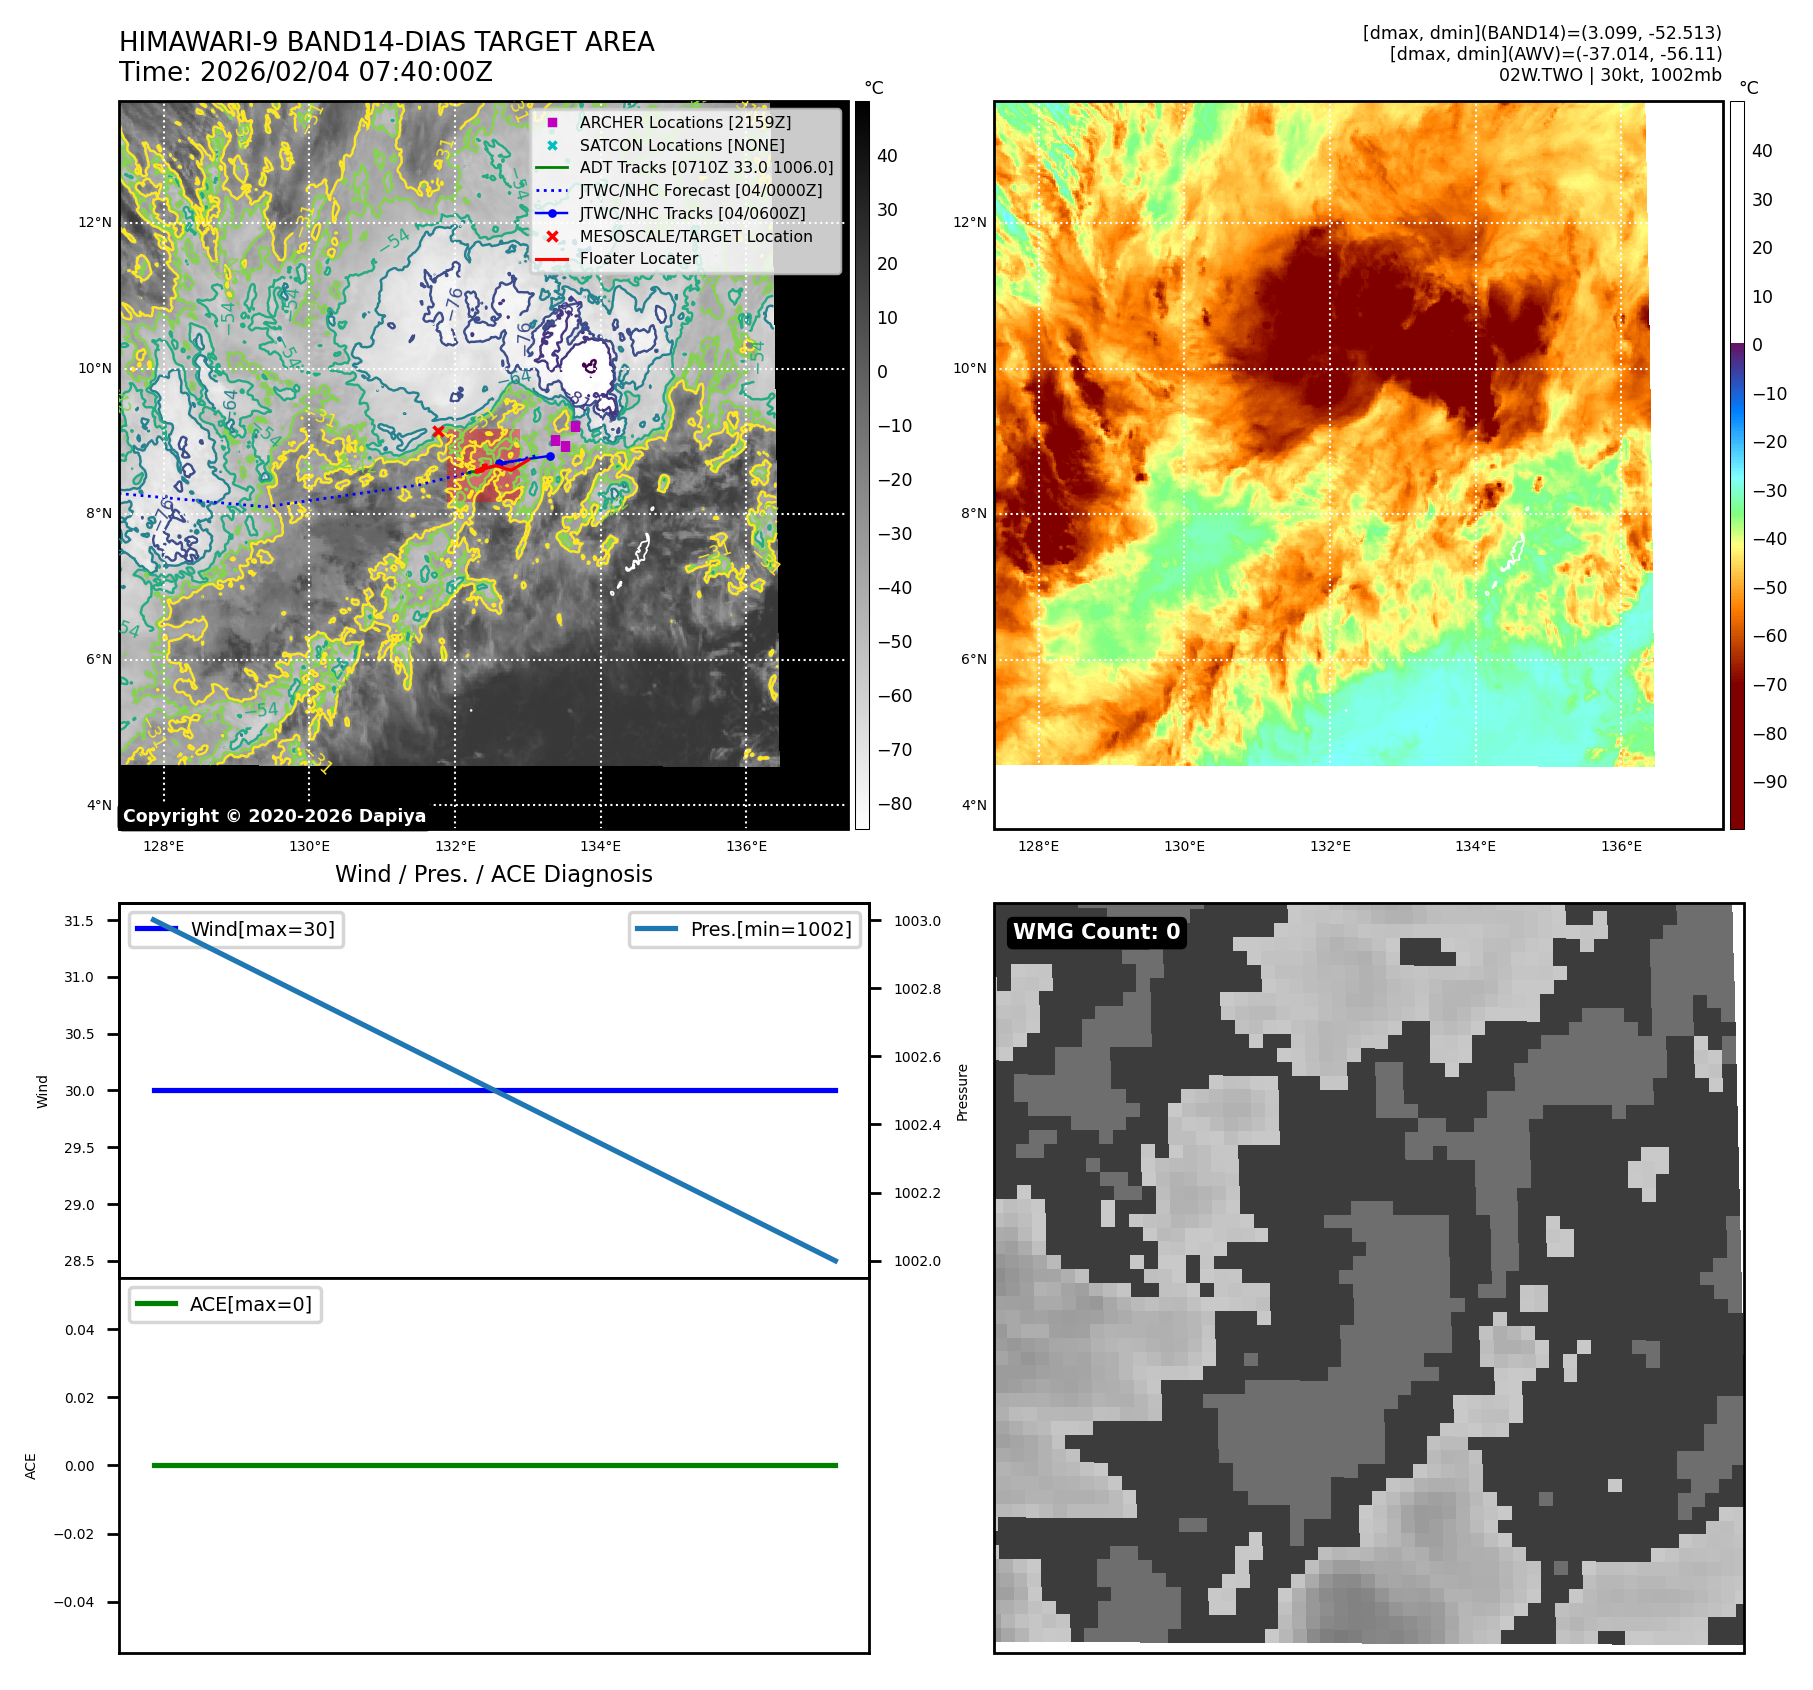Click the green ADT Tracks legend line
This screenshot has width=1813, height=1690.
point(552,168)
